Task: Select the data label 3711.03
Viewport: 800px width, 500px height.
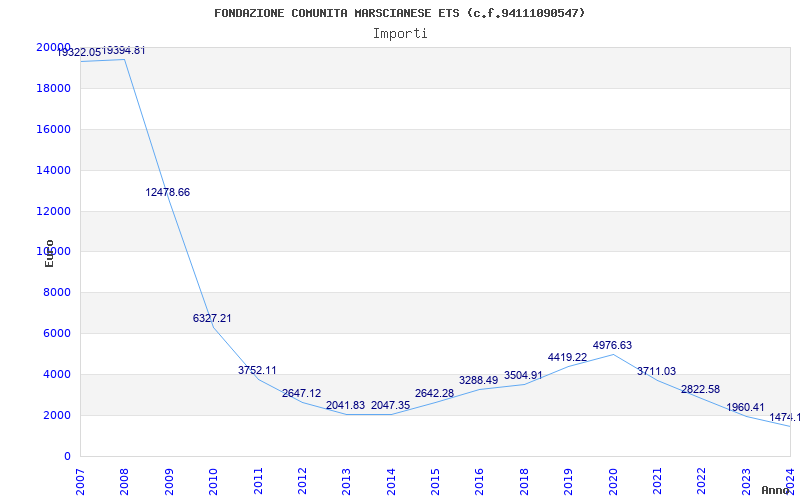Action: (656, 371)
